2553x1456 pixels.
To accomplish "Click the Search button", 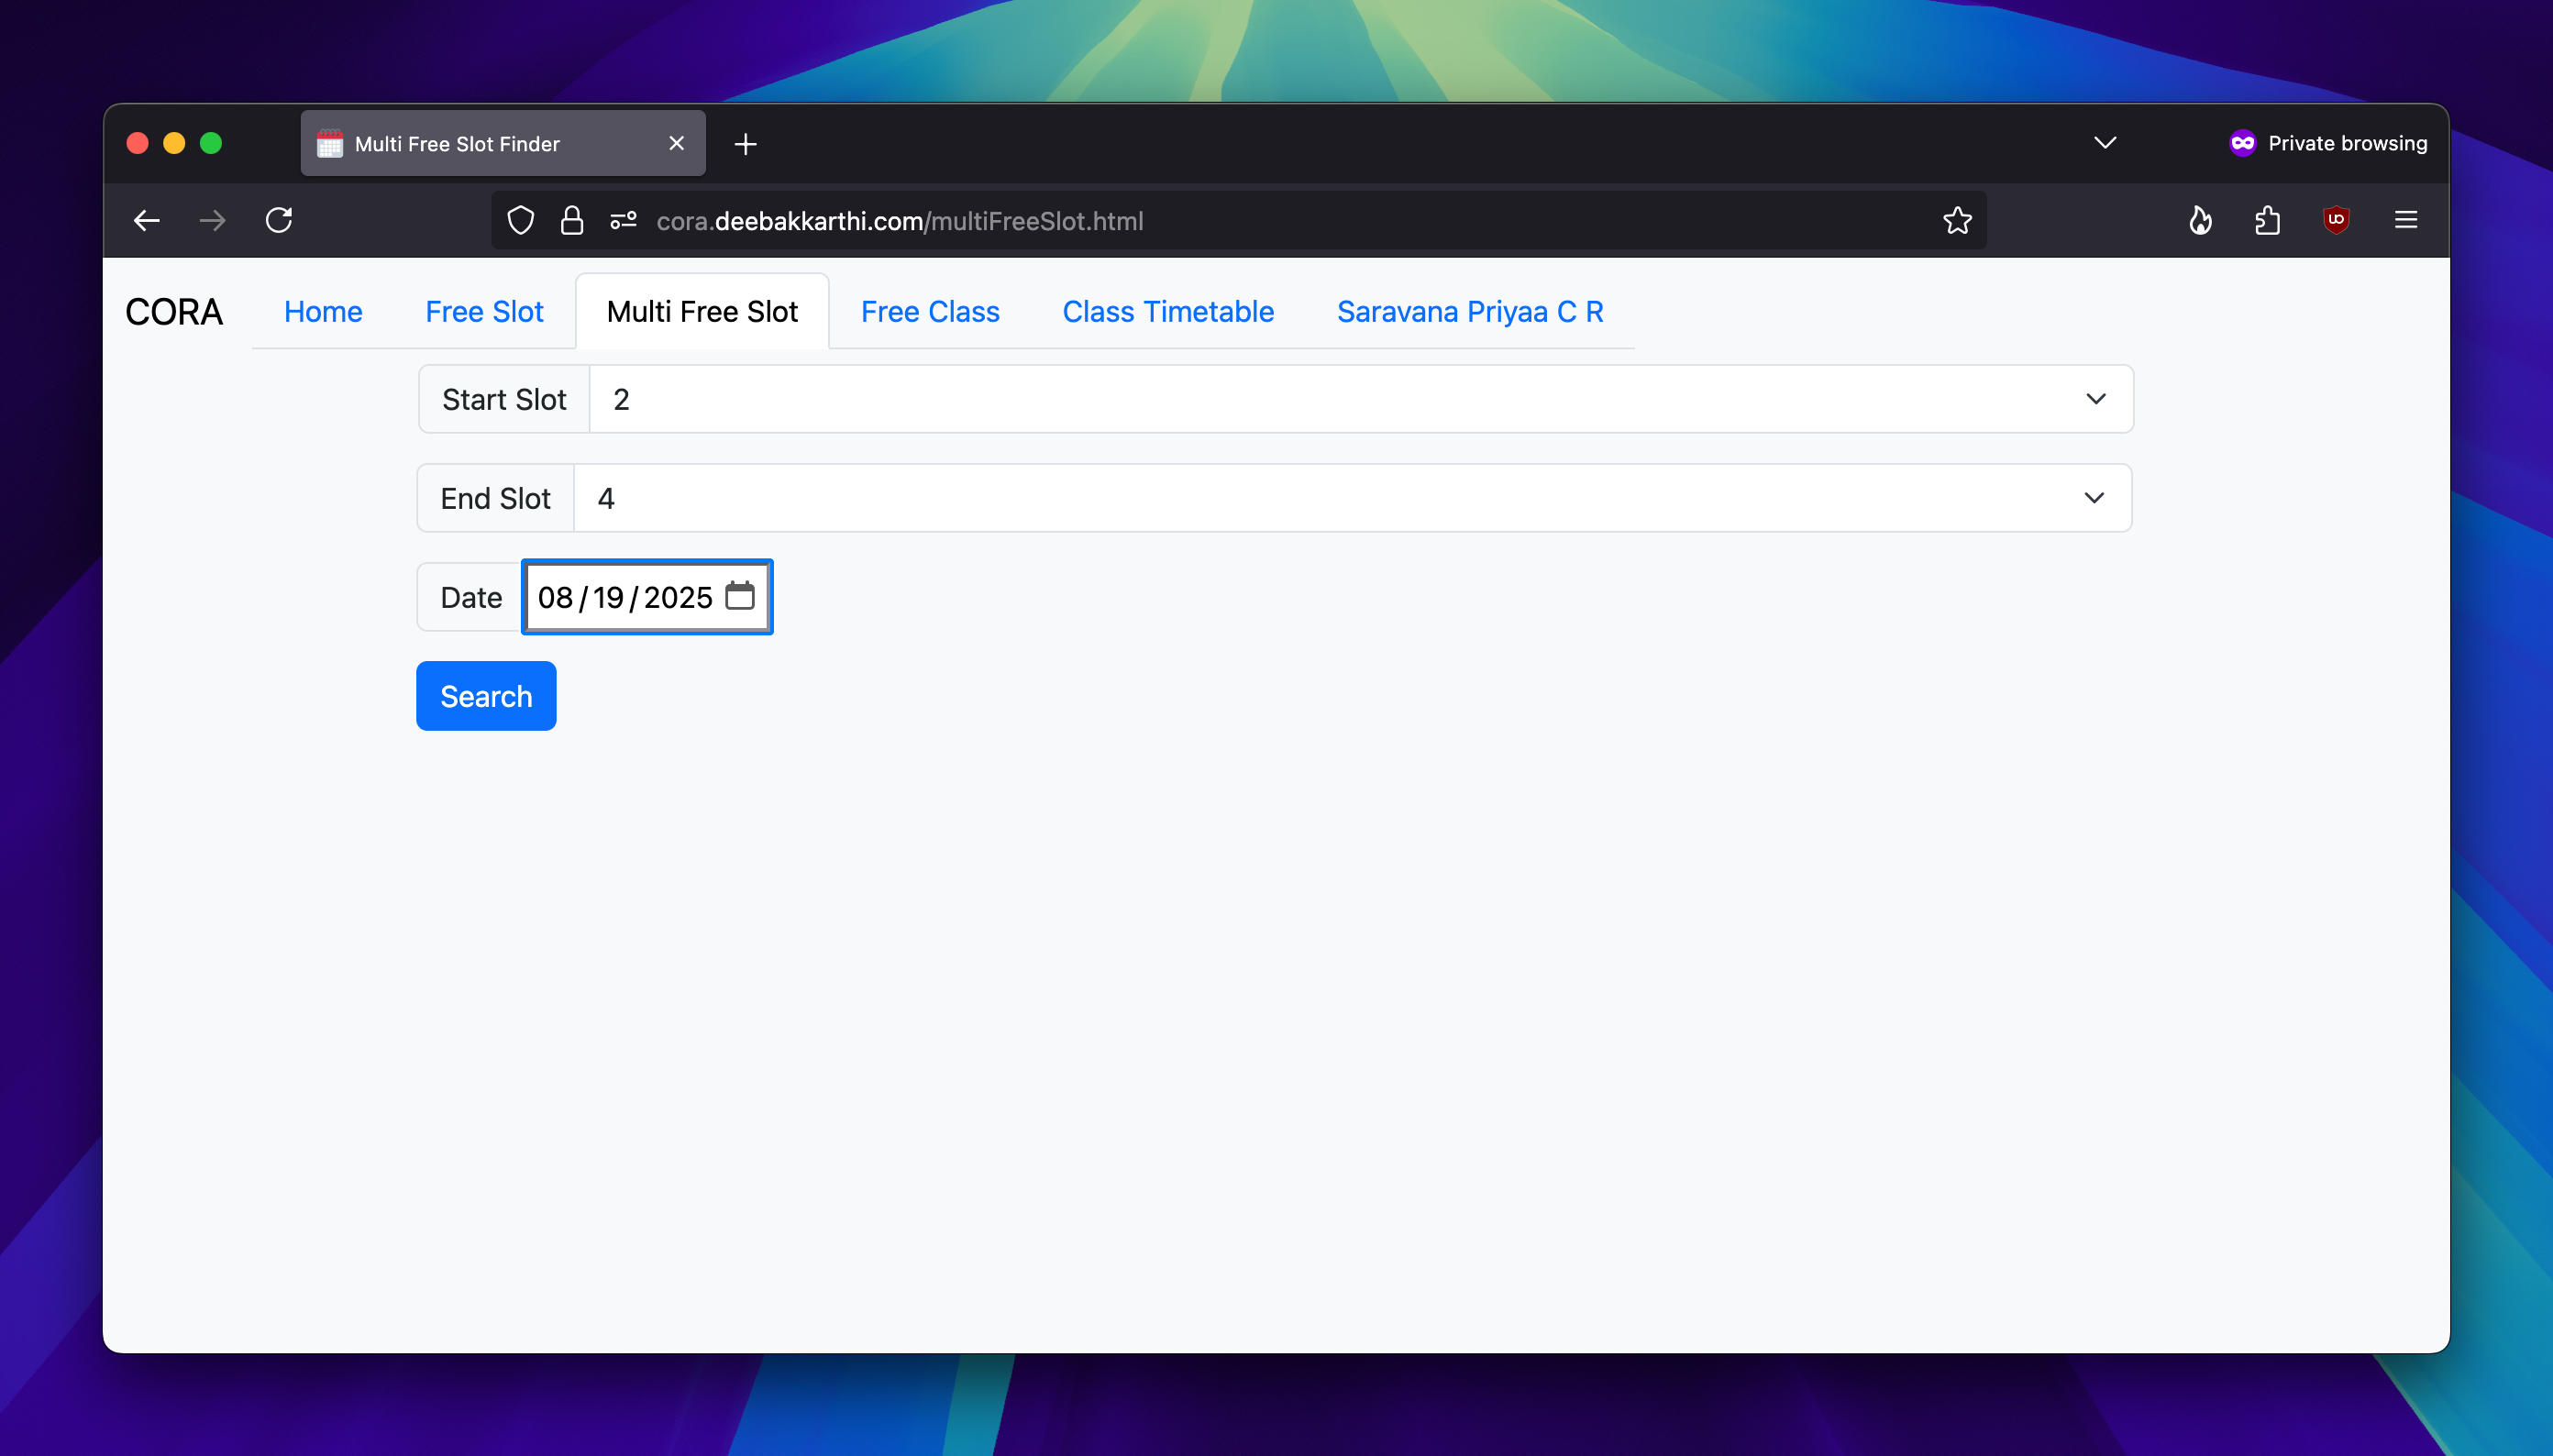I will click(486, 696).
